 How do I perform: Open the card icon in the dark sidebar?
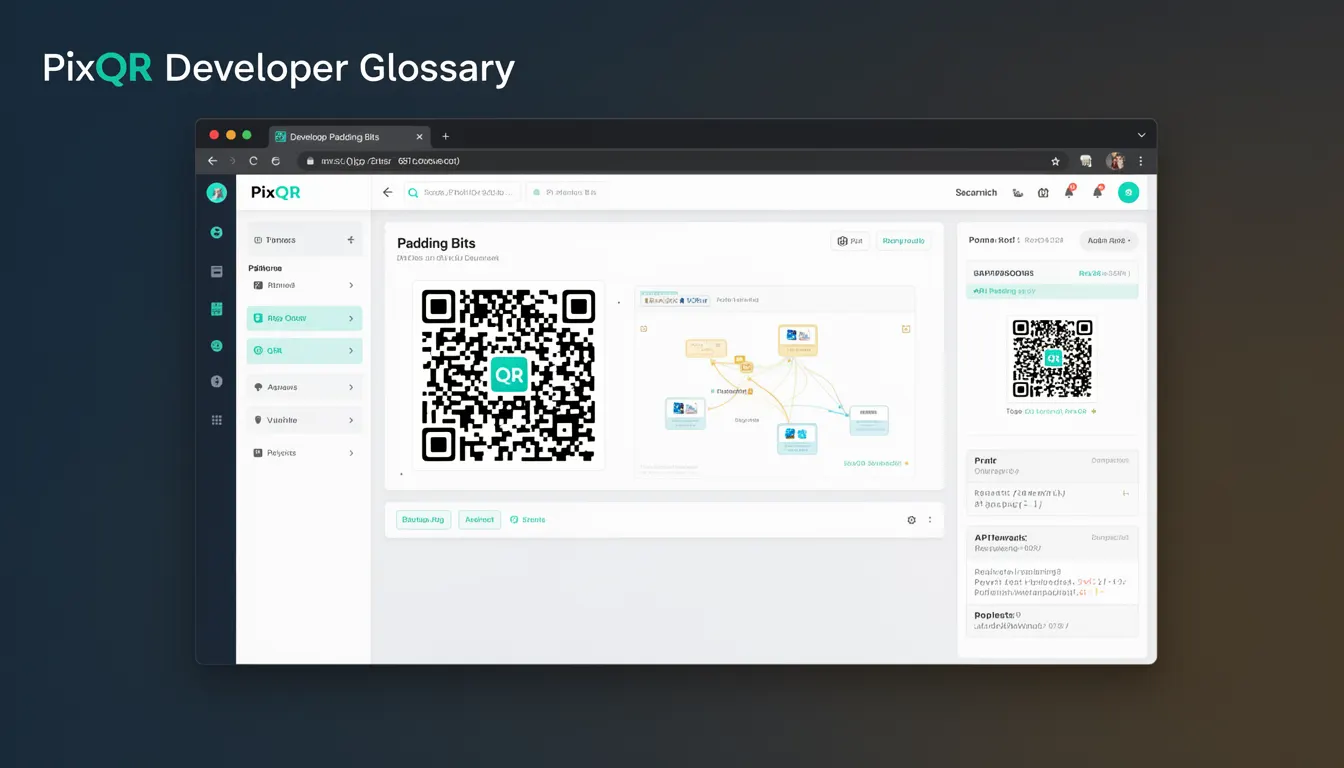click(216, 271)
